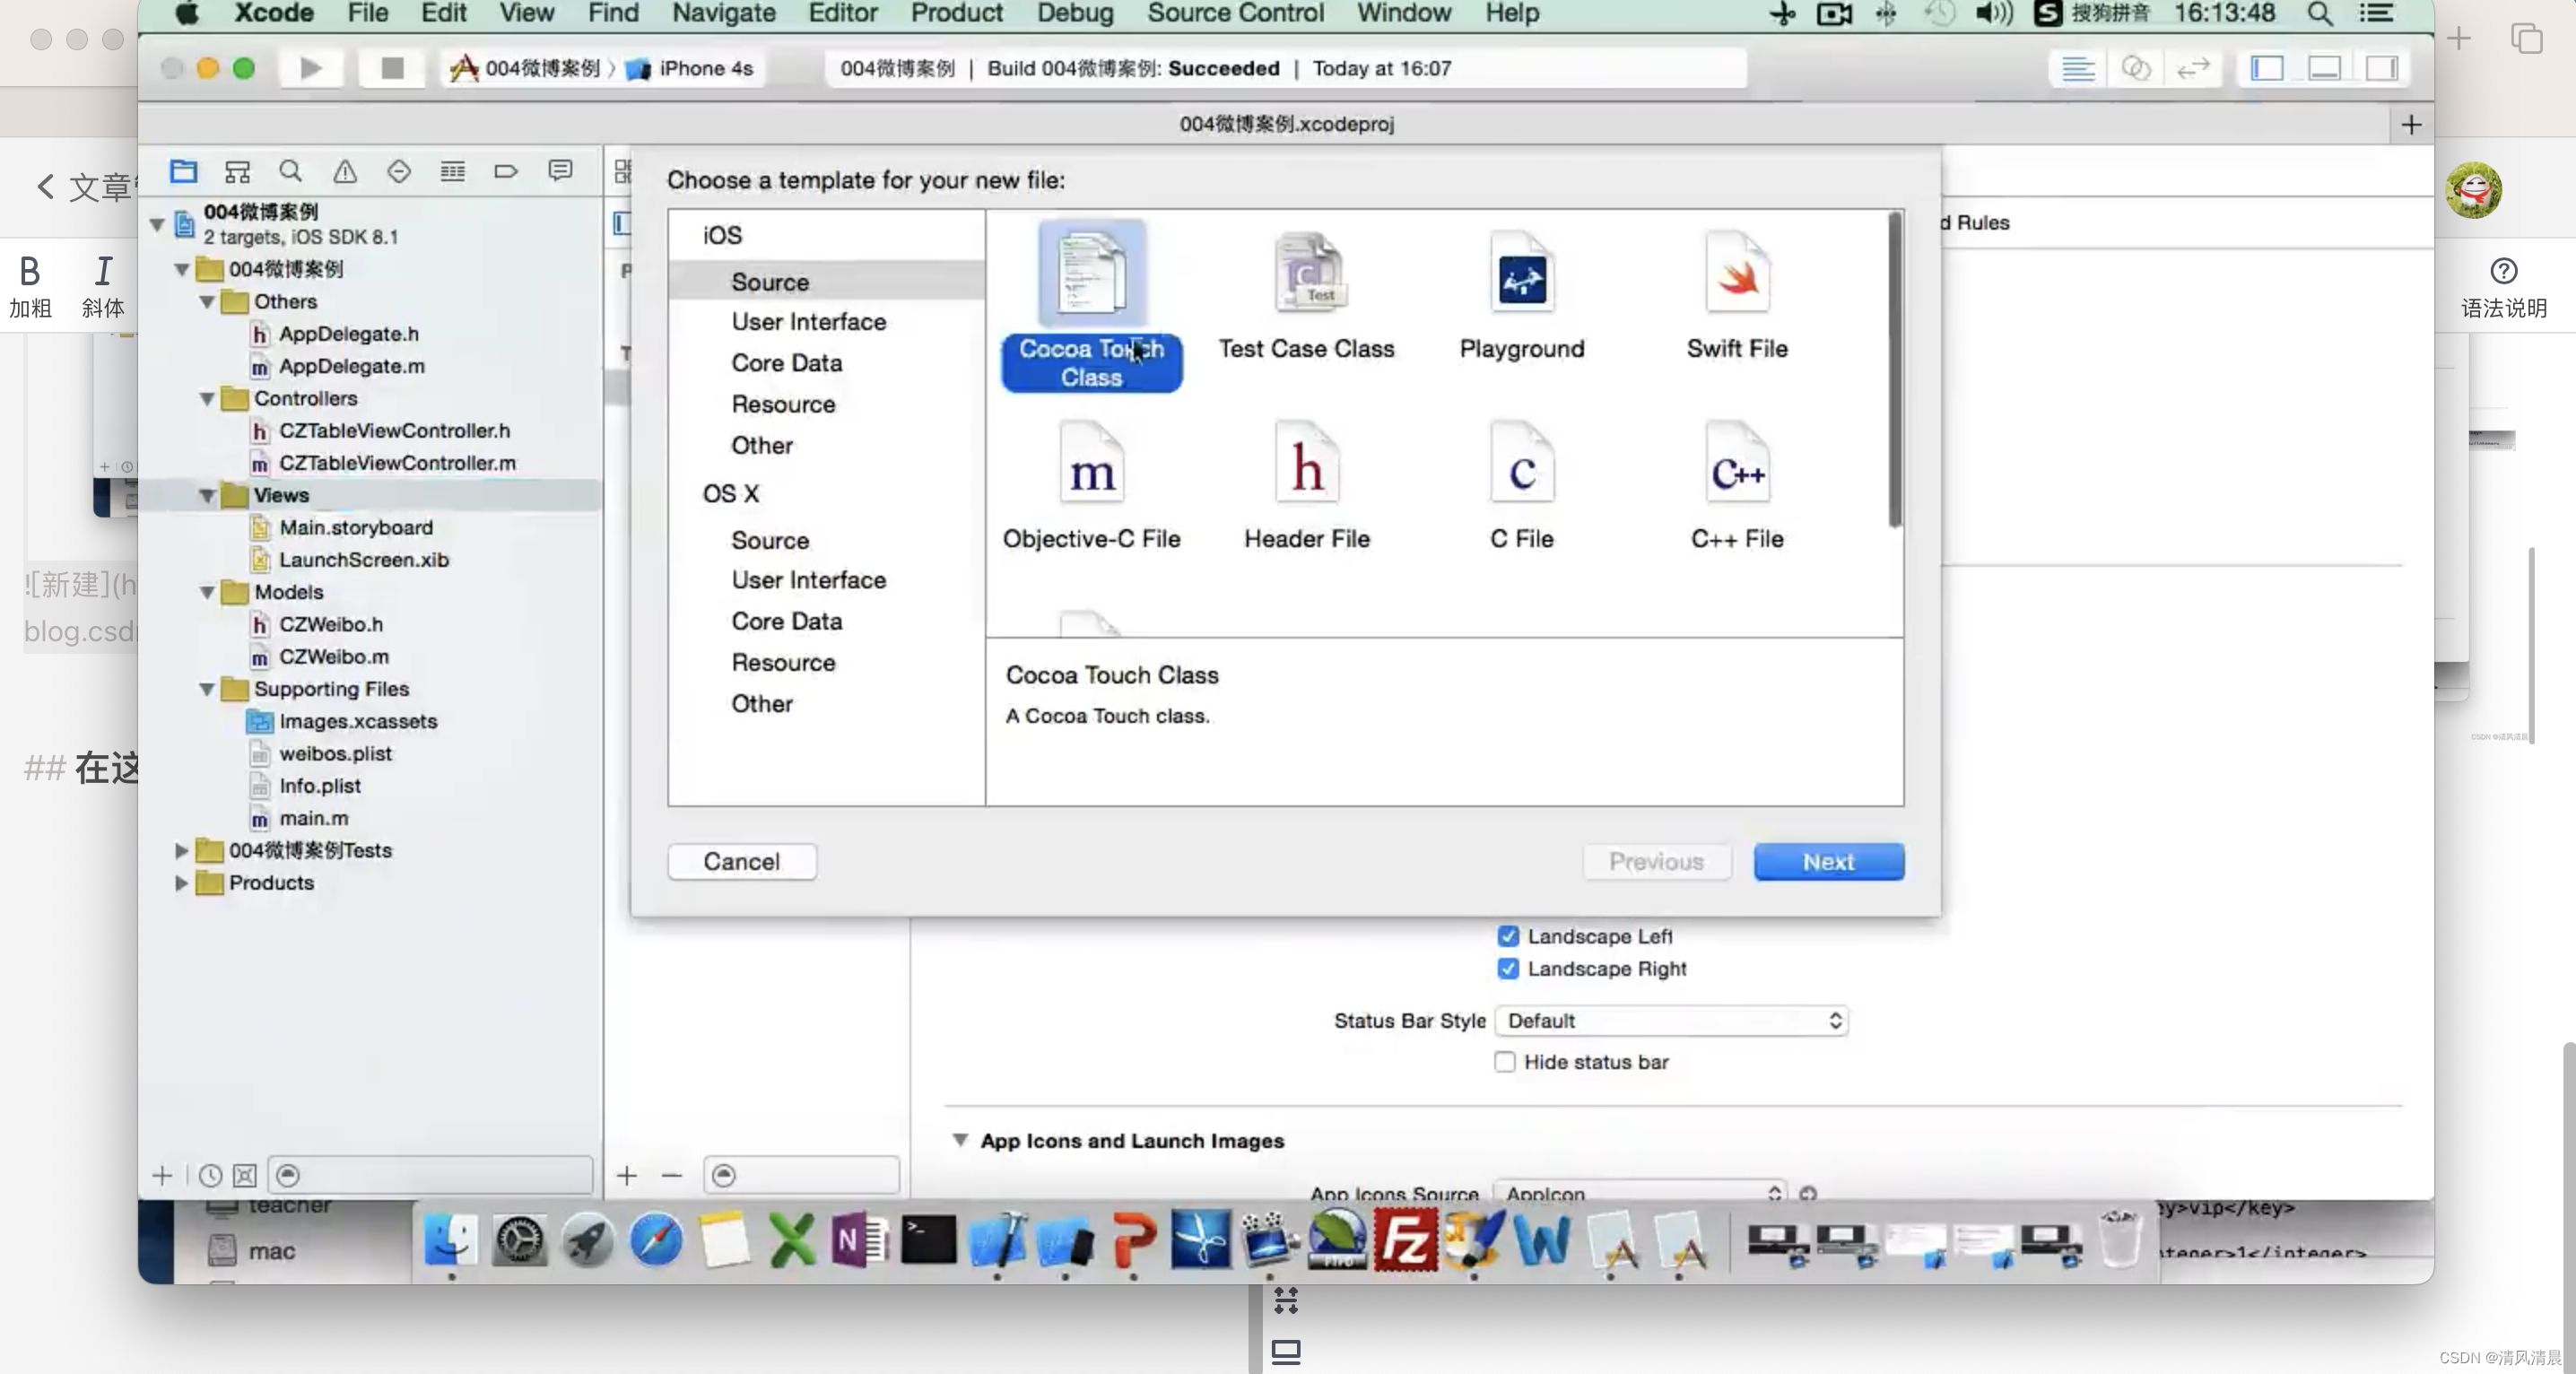
Task: Open the Source Control menu
Action: tap(1235, 13)
